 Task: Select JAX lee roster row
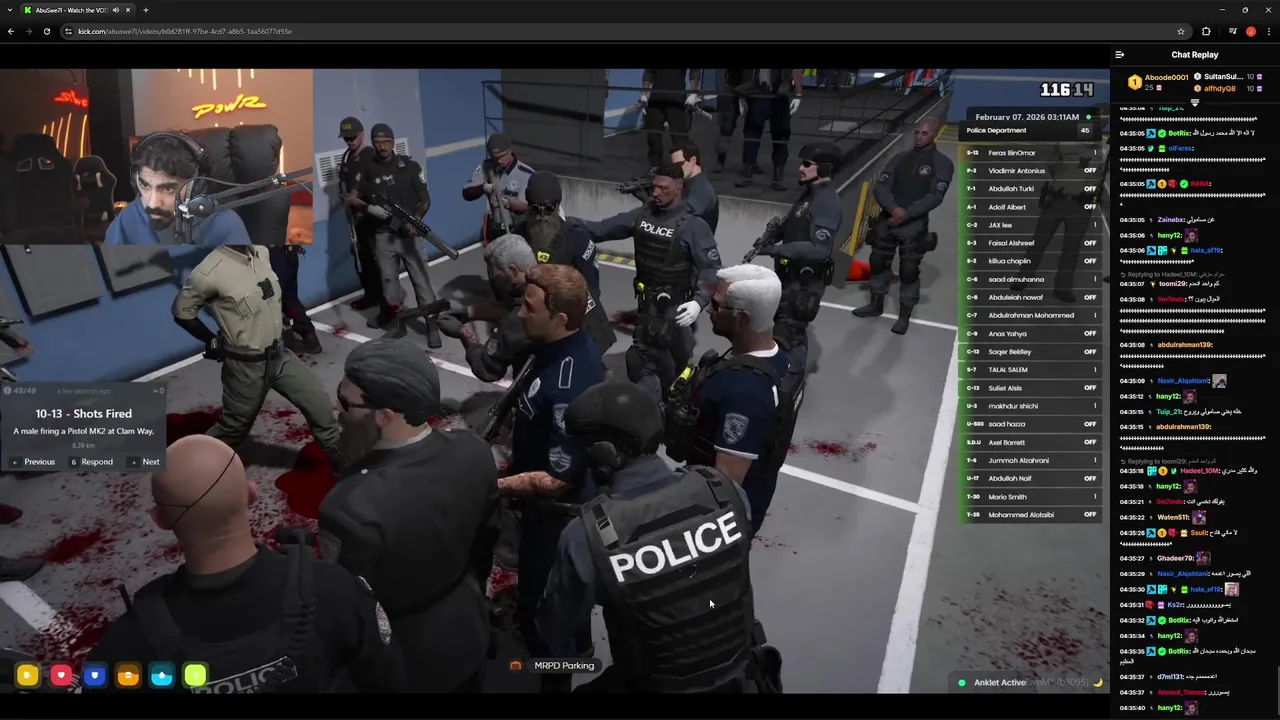pyautogui.click(x=1030, y=225)
